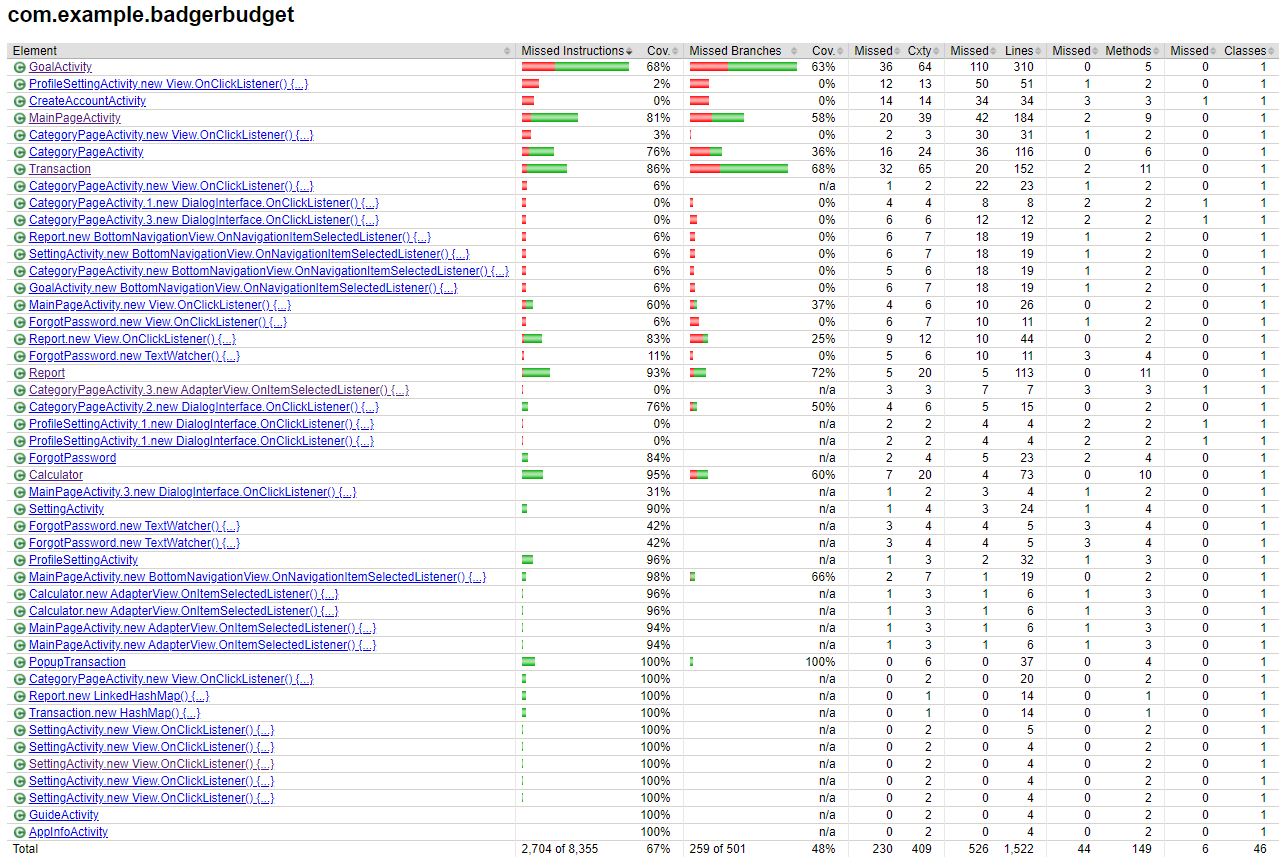
Task: Click the sort arrow on the Element column
Action: tap(506, 50)
